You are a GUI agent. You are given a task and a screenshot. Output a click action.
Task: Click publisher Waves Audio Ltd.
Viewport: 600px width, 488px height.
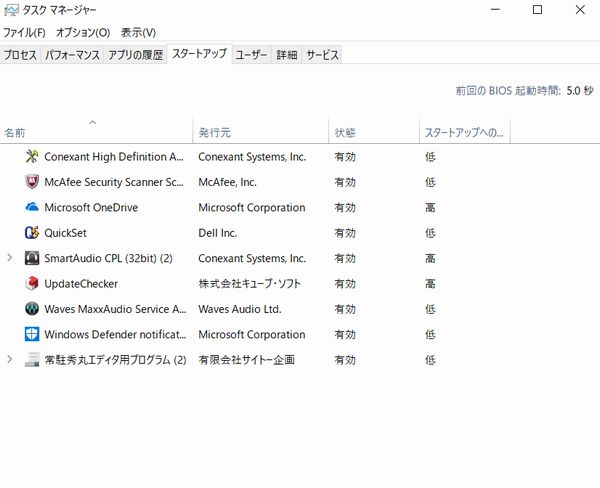click(x=240, y=309)
